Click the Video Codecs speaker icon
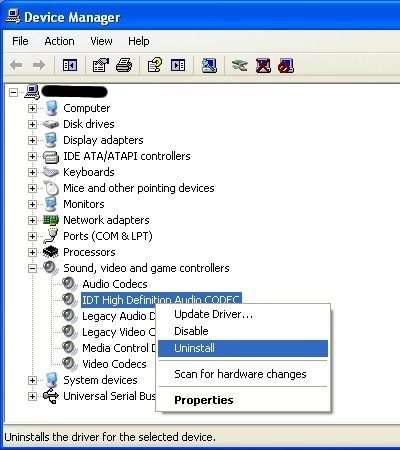 [70, 364]
